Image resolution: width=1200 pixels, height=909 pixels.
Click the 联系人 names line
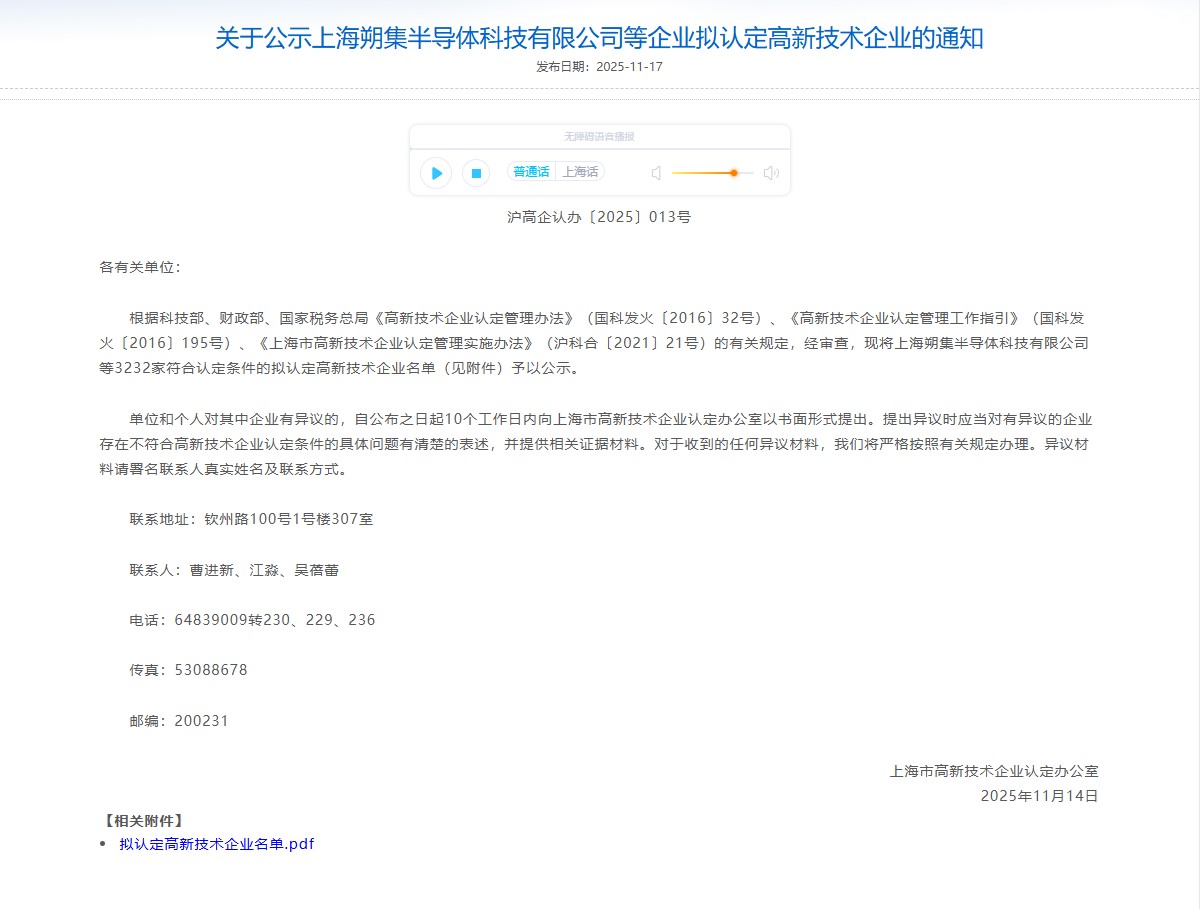click(x=234, y=570)
